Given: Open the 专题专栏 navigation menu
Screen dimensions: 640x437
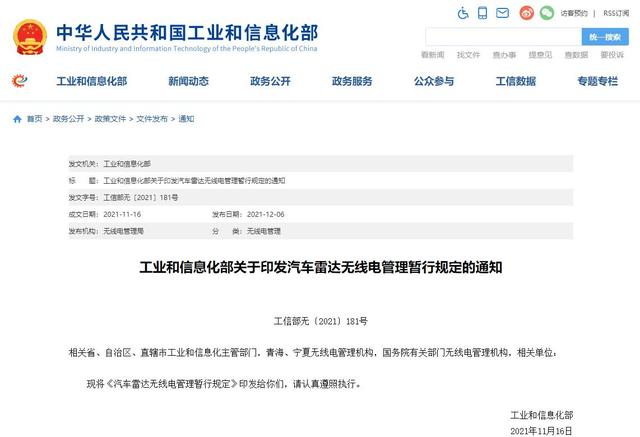Looking at the screenshot, I should click(597, 81).
